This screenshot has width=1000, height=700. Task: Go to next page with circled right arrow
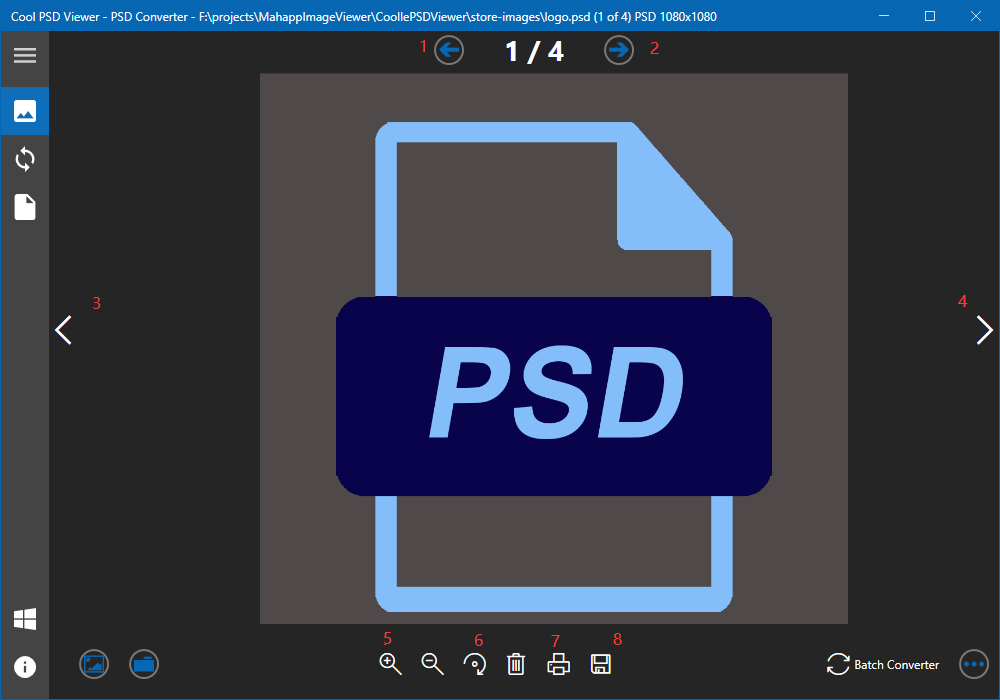pos(619,50)
